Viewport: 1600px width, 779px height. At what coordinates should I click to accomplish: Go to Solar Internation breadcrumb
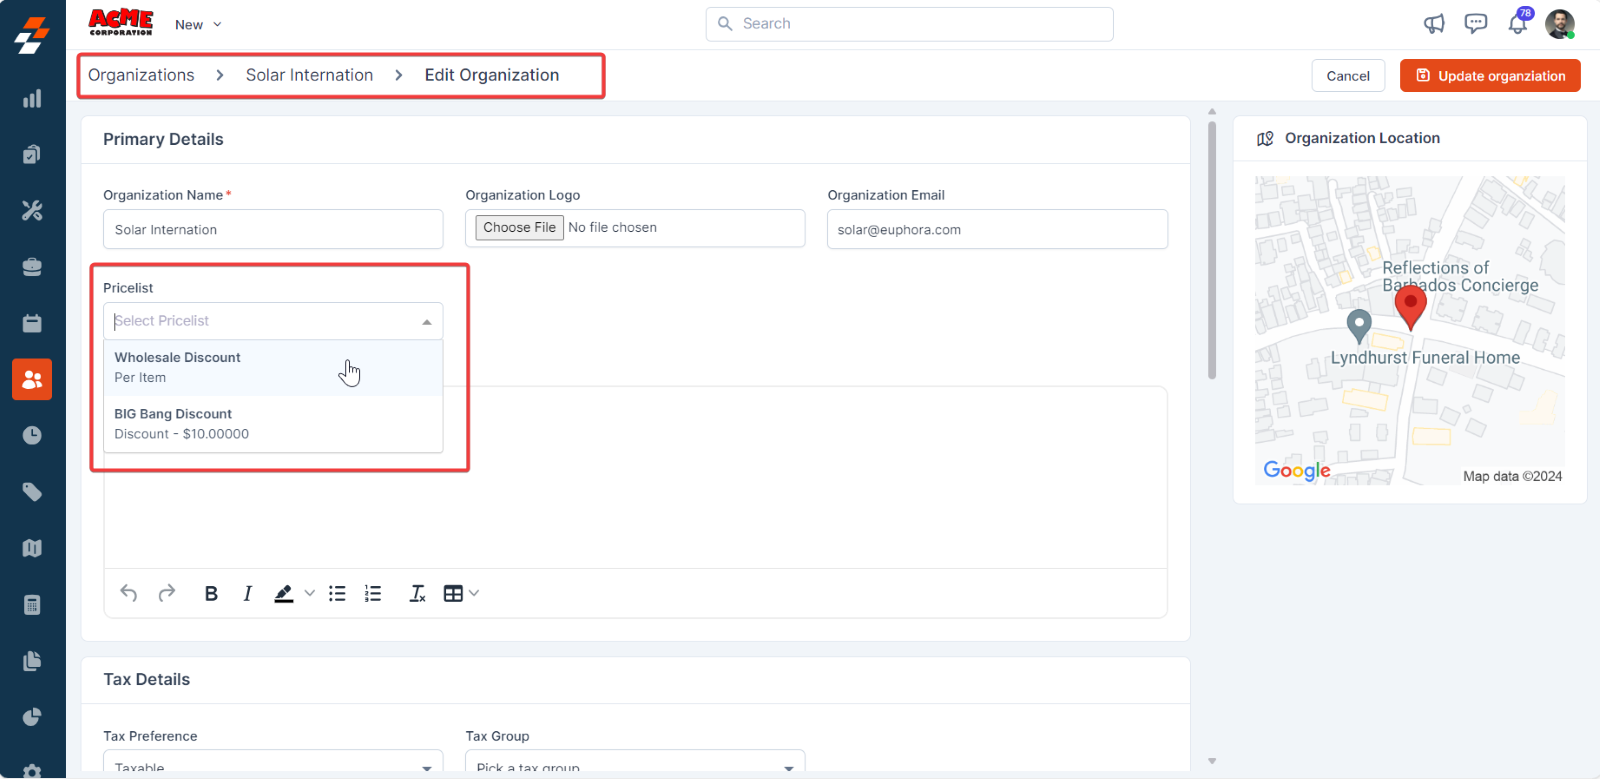pos(309,75)
